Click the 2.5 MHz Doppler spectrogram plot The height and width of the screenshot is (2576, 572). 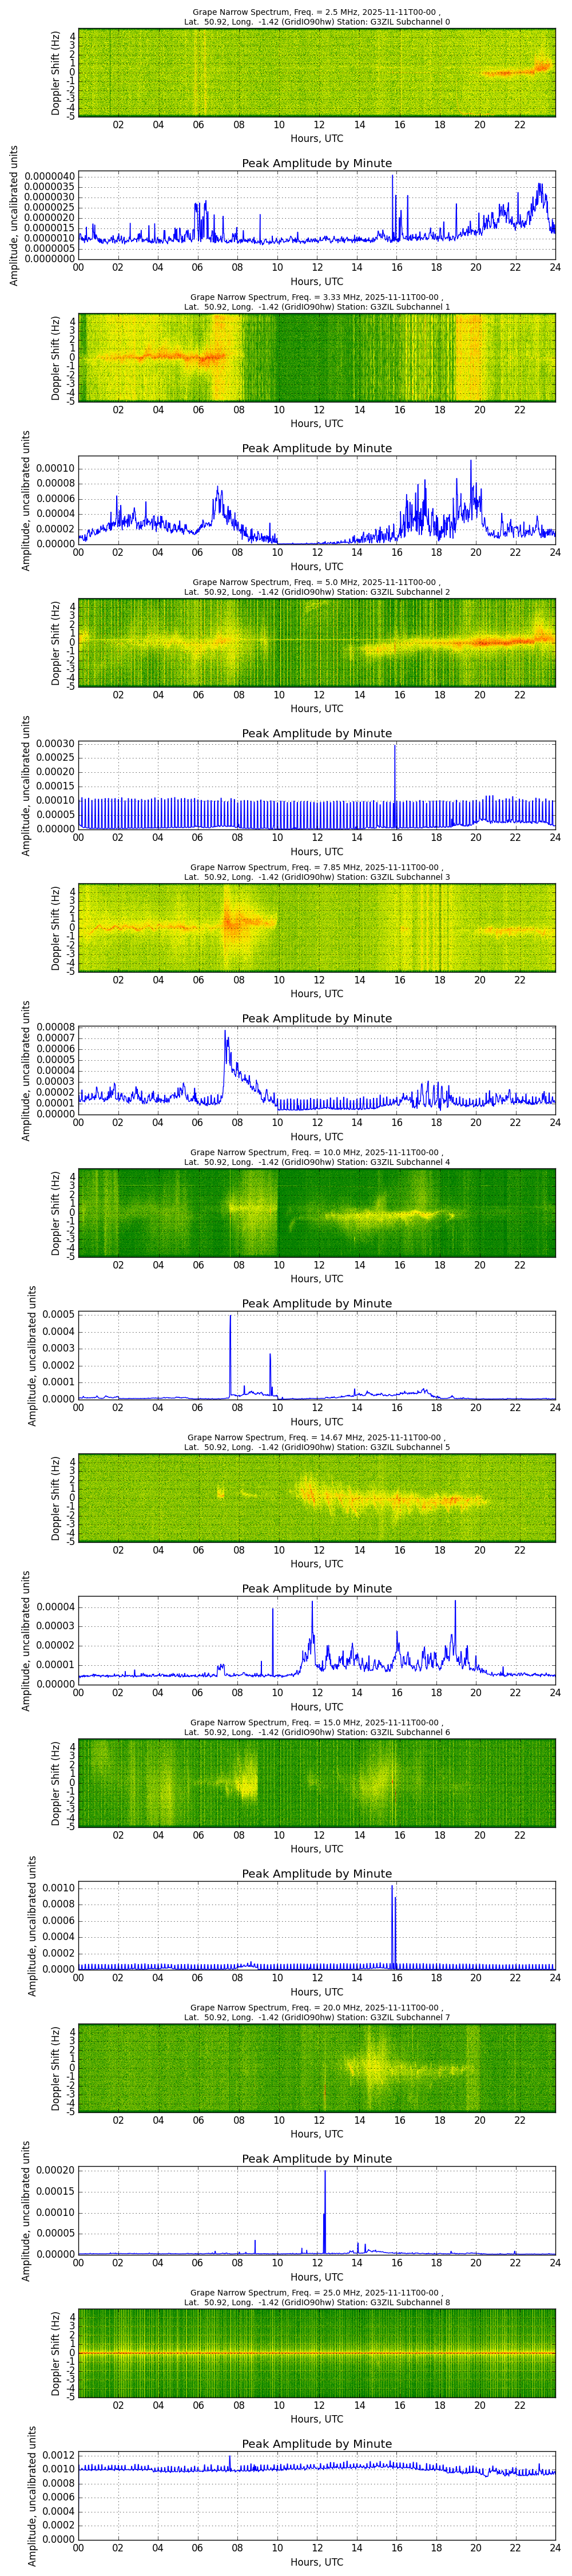317,73
